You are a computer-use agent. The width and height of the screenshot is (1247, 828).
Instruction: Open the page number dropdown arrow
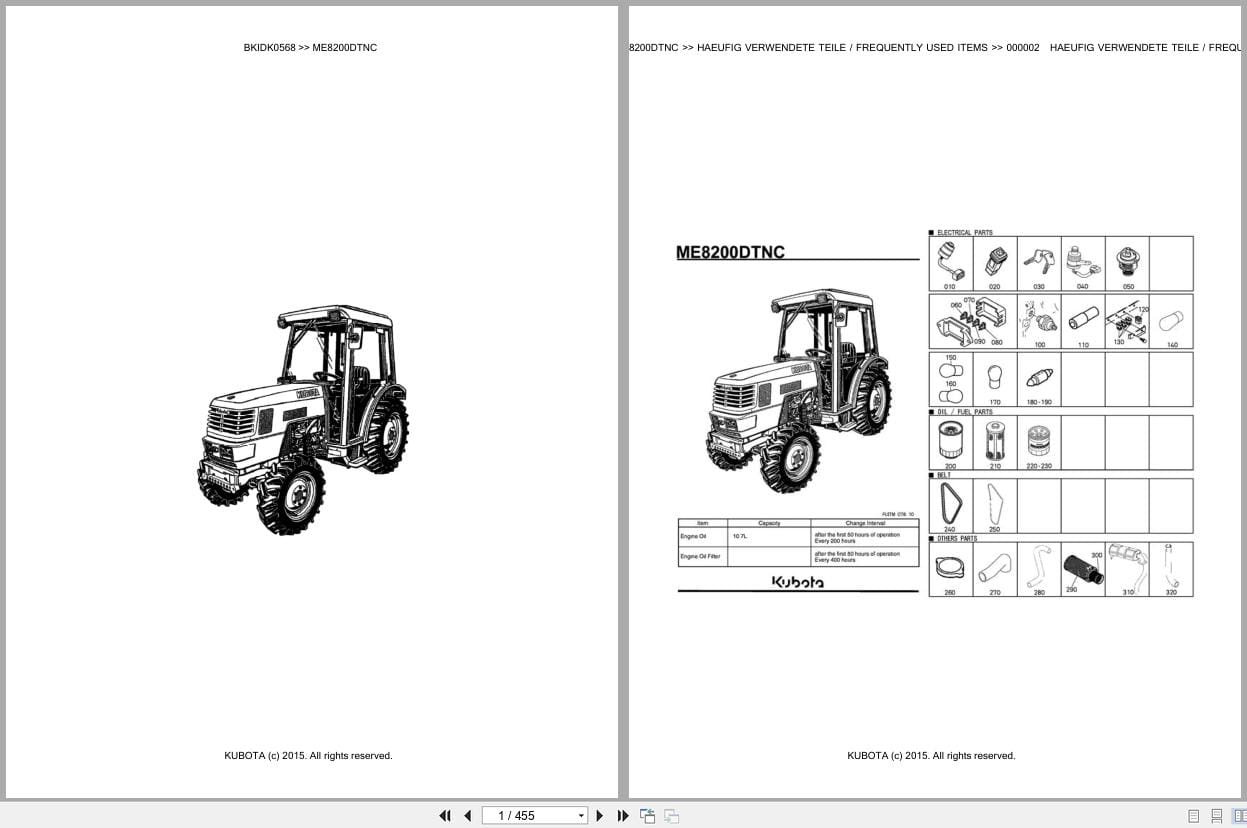[x=581, y=816]
